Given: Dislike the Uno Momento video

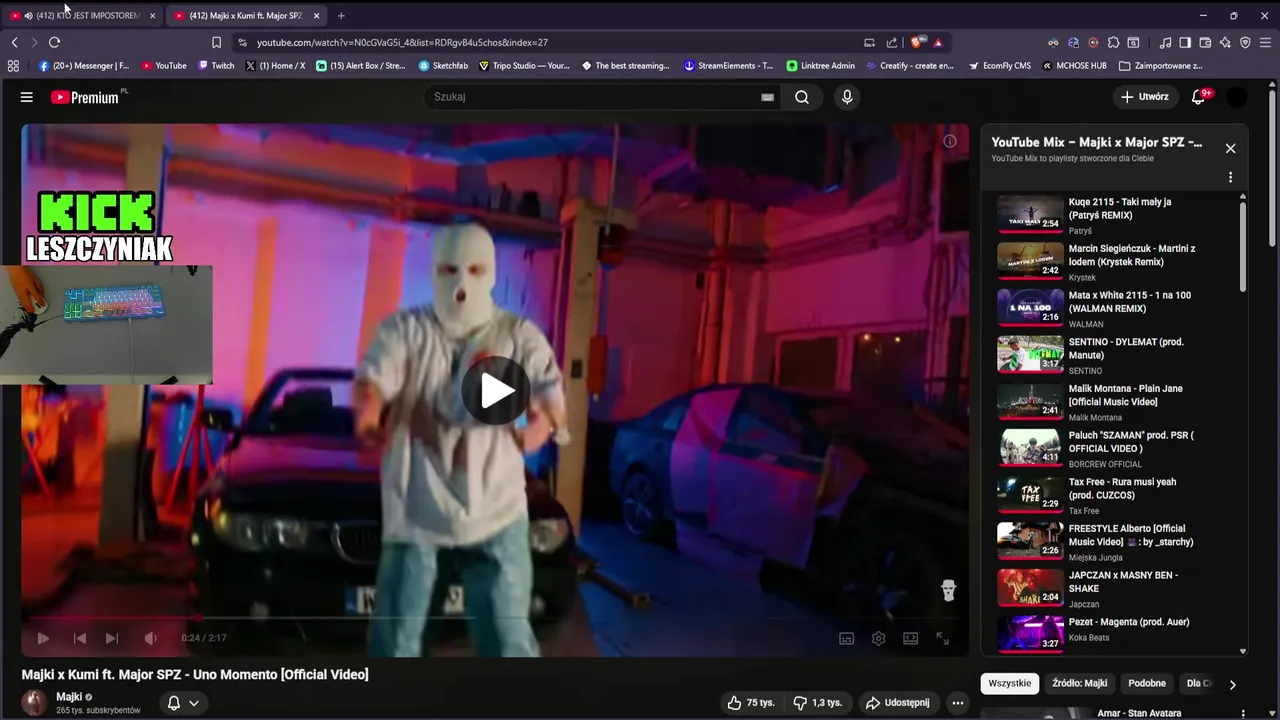Looking at the screenshot, I should coord(817,703).
